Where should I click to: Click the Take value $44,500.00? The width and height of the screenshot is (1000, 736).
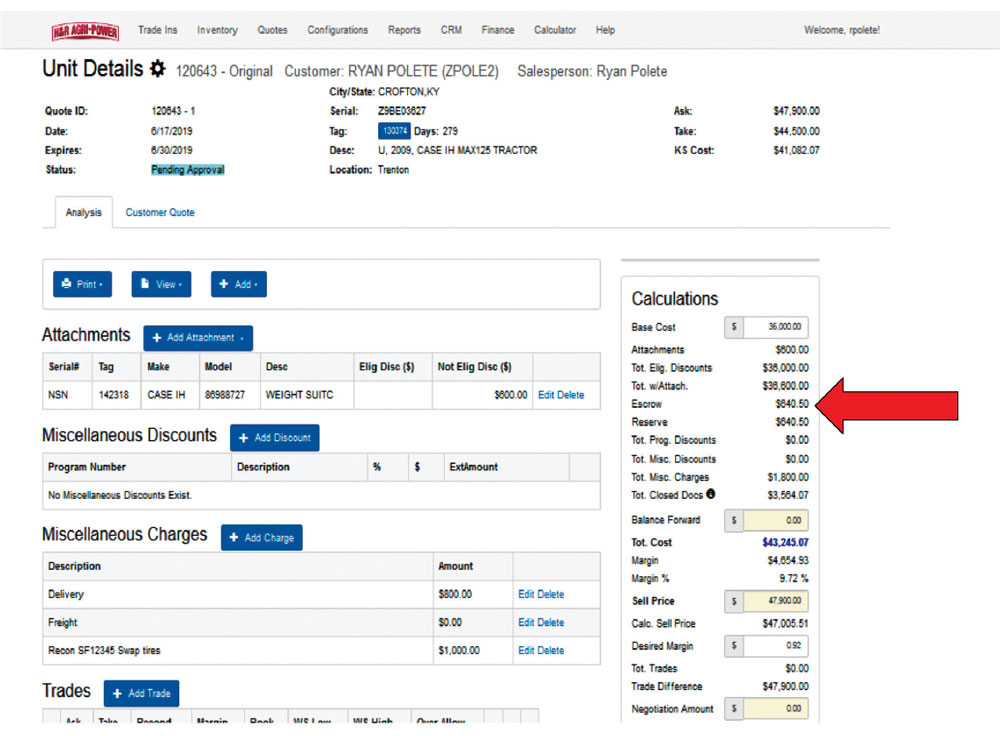797,131
